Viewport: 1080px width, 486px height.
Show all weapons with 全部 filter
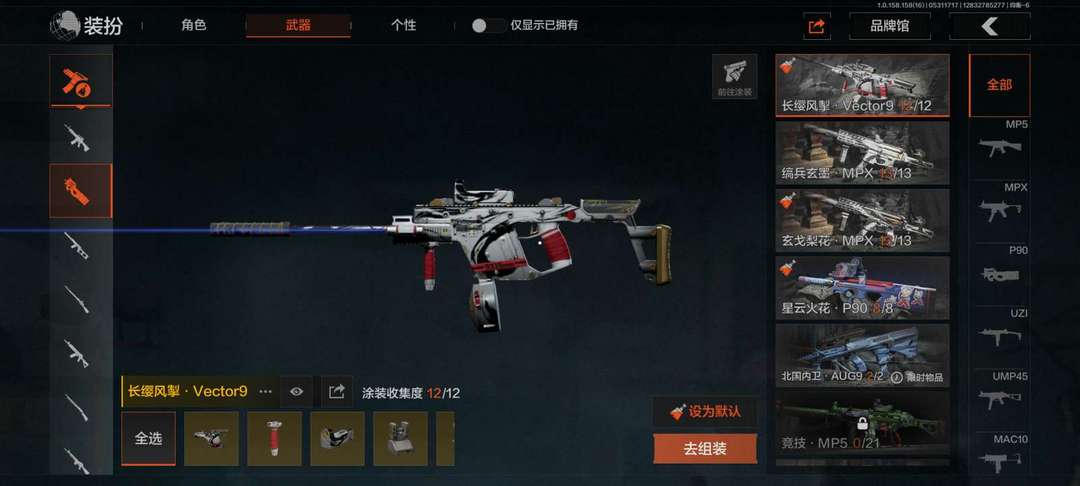pos(999,85)
